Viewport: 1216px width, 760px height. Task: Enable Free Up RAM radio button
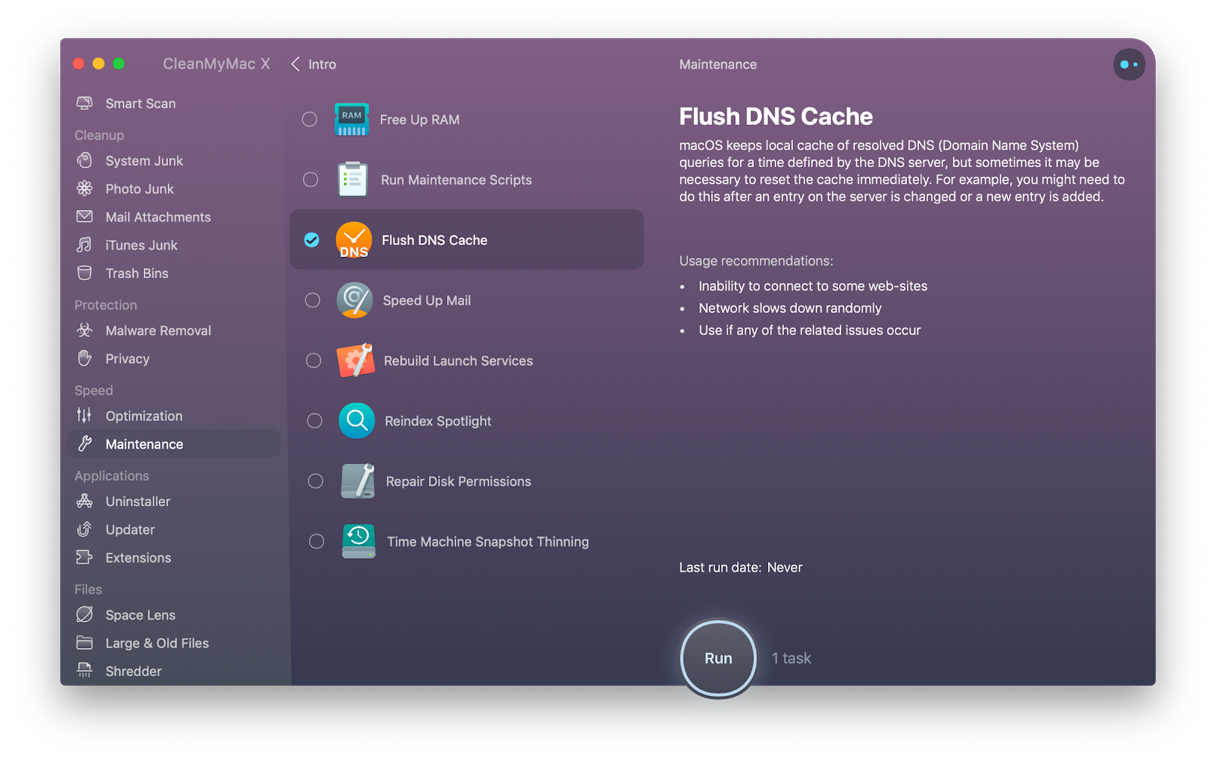(310, 119)
